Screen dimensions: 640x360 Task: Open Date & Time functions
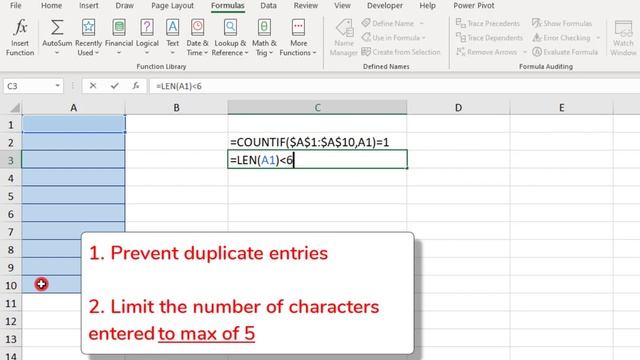coord(197,38)
